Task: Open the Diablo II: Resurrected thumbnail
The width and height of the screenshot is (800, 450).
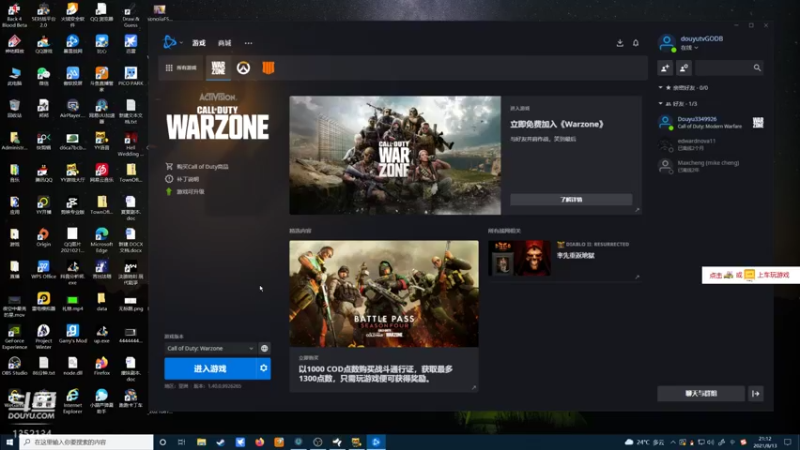Action: click(x=519, y=258)
